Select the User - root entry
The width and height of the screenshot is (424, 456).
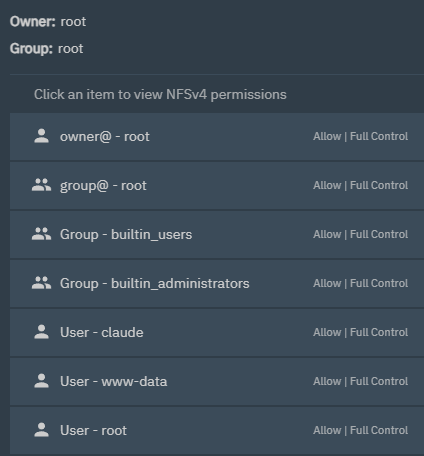click(217, 430)
